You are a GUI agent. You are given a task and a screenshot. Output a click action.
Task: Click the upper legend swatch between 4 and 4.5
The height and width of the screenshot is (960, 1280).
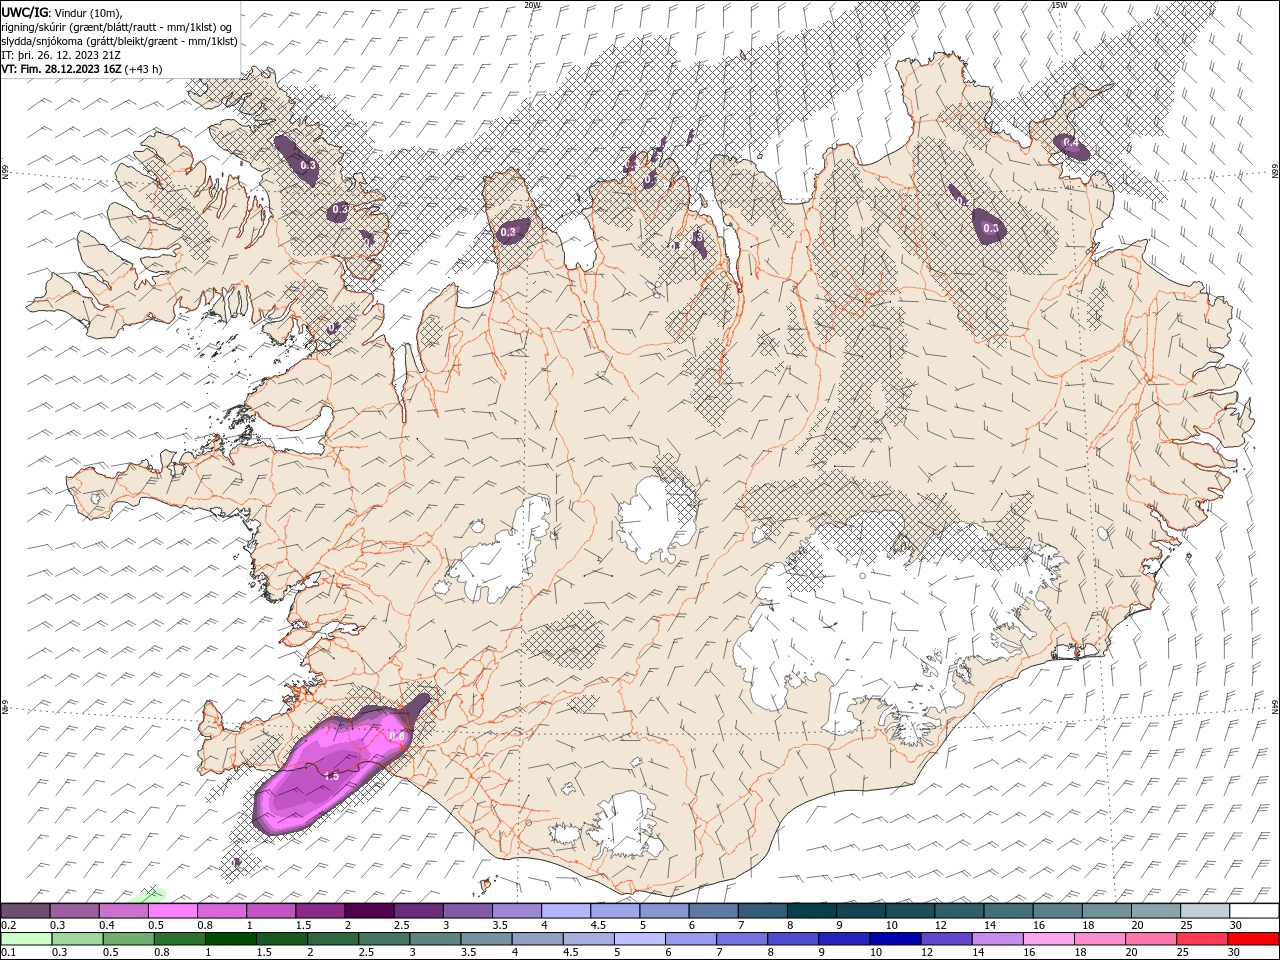tap(565, 911)
